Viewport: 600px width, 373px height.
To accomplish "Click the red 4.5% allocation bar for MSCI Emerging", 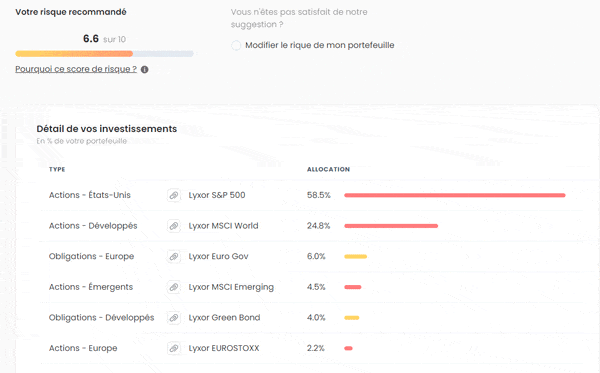I will 352,287.
